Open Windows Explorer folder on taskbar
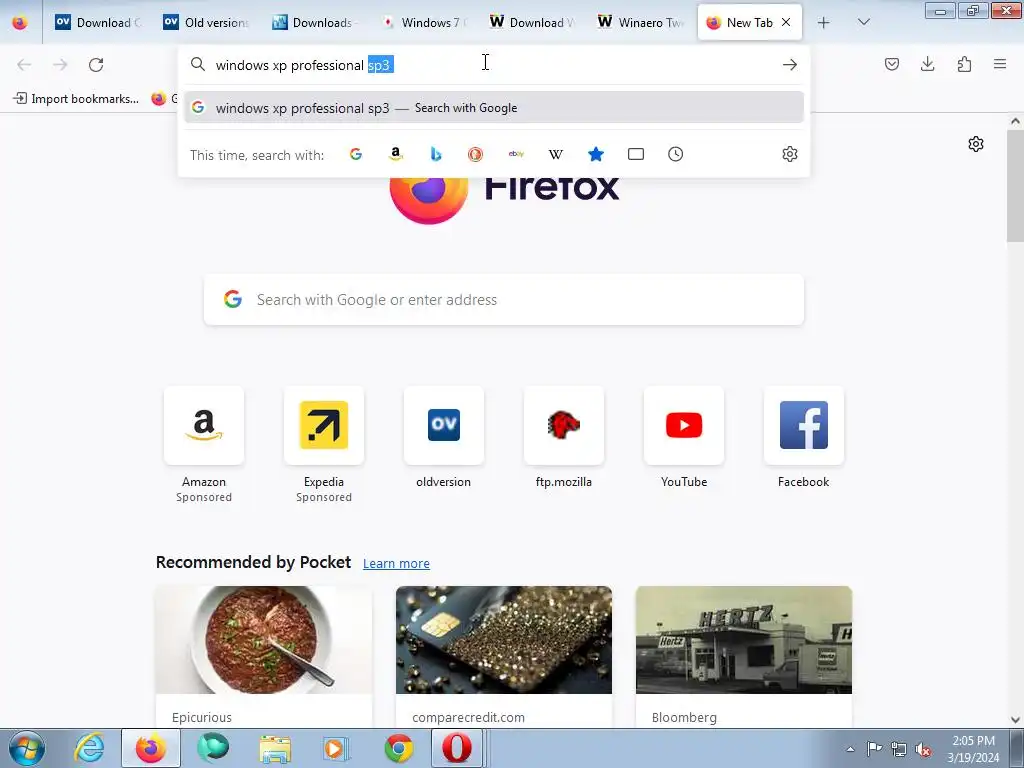1024x768 pixels. (x=275, y=748)
